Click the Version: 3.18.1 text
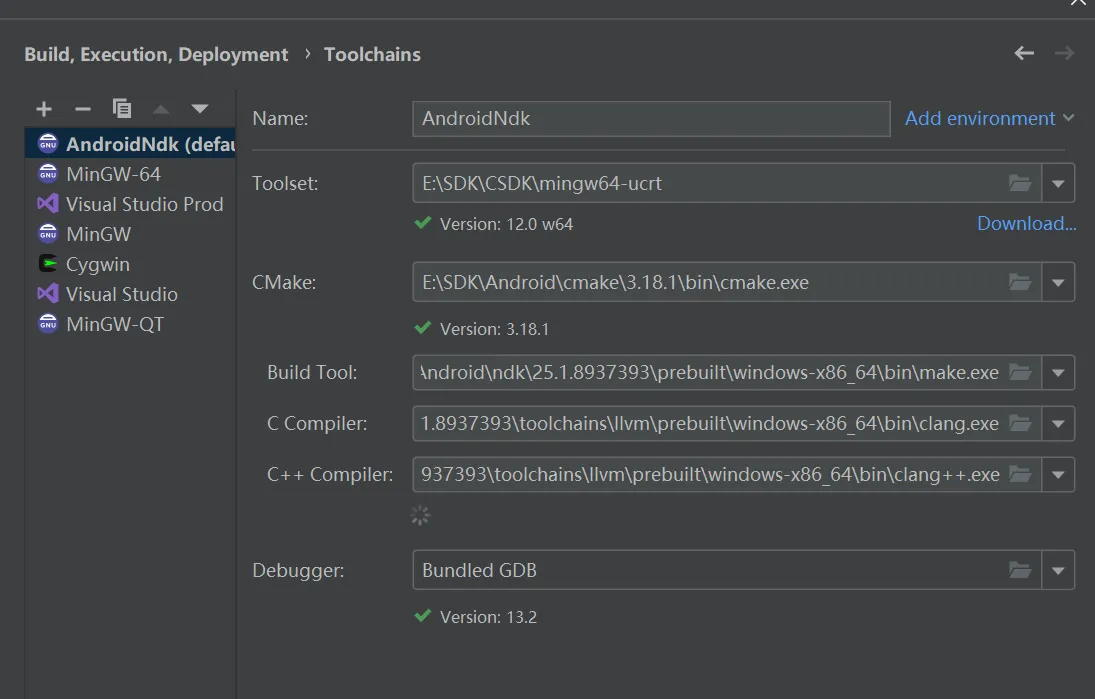Image resolution: width=1095 pixels, height=699 pixels. pyautogui.click(x=494, y=329)
